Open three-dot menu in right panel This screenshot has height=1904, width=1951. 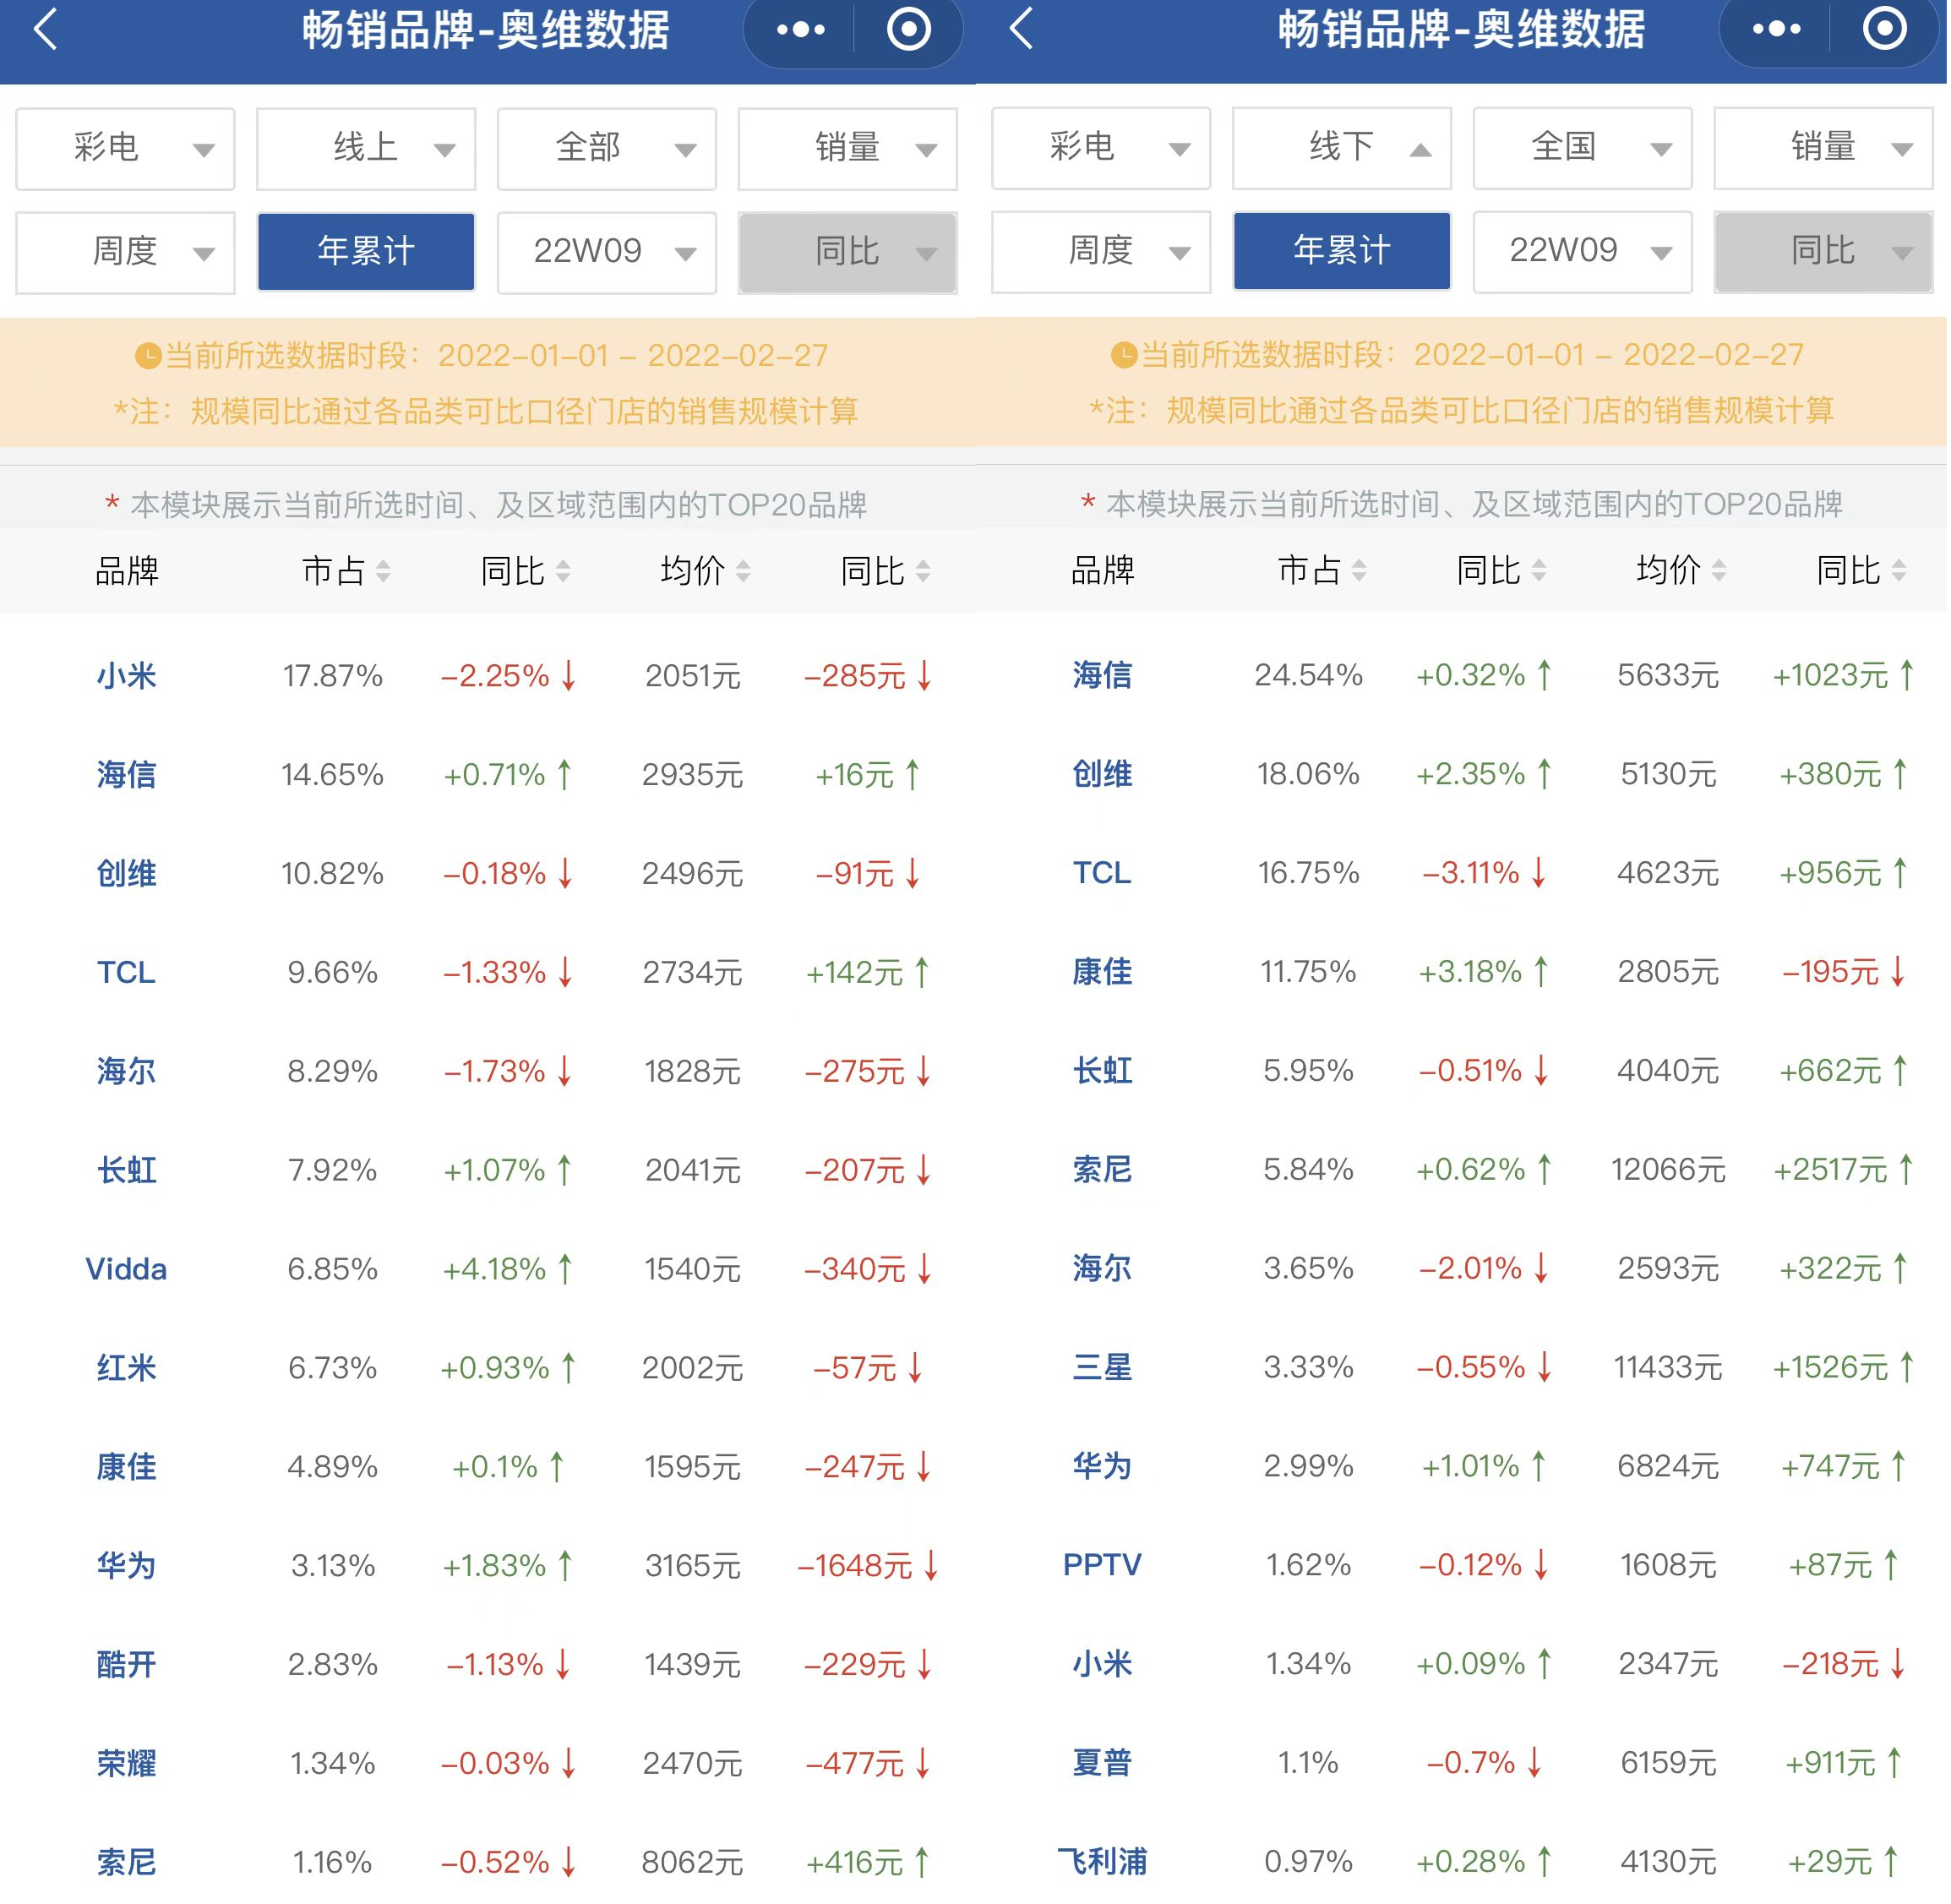pyautogui.click(x=1778, y=30)
